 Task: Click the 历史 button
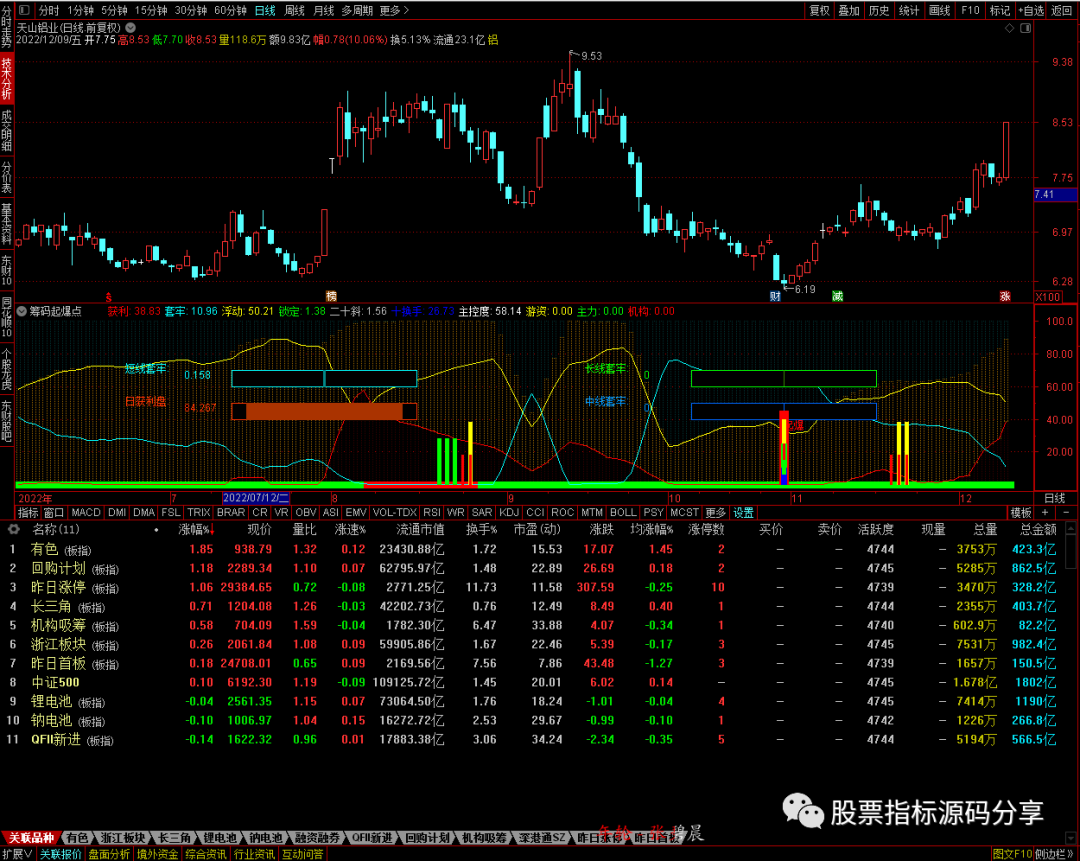(x=879, y=10)
